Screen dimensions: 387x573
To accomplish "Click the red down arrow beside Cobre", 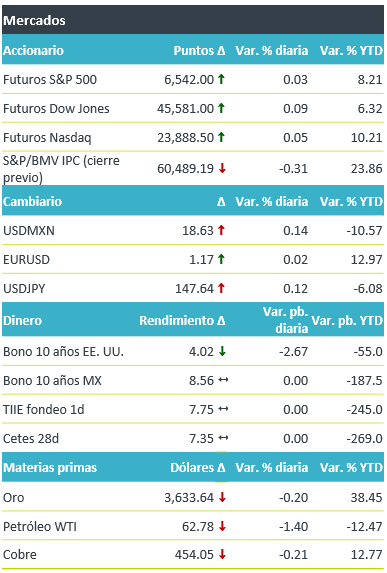I will [222, 554].
